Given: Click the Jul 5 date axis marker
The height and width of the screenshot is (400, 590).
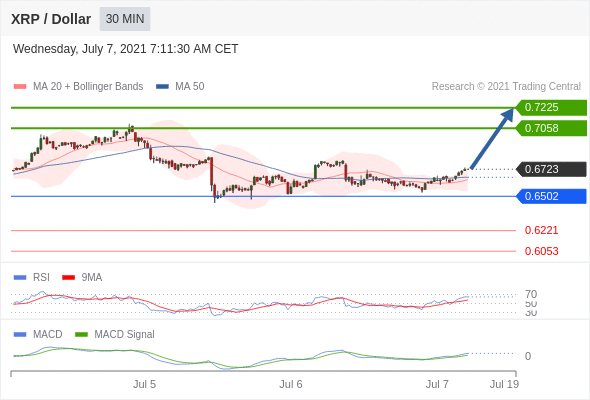Looking at the screenshot, I should 144,385.
